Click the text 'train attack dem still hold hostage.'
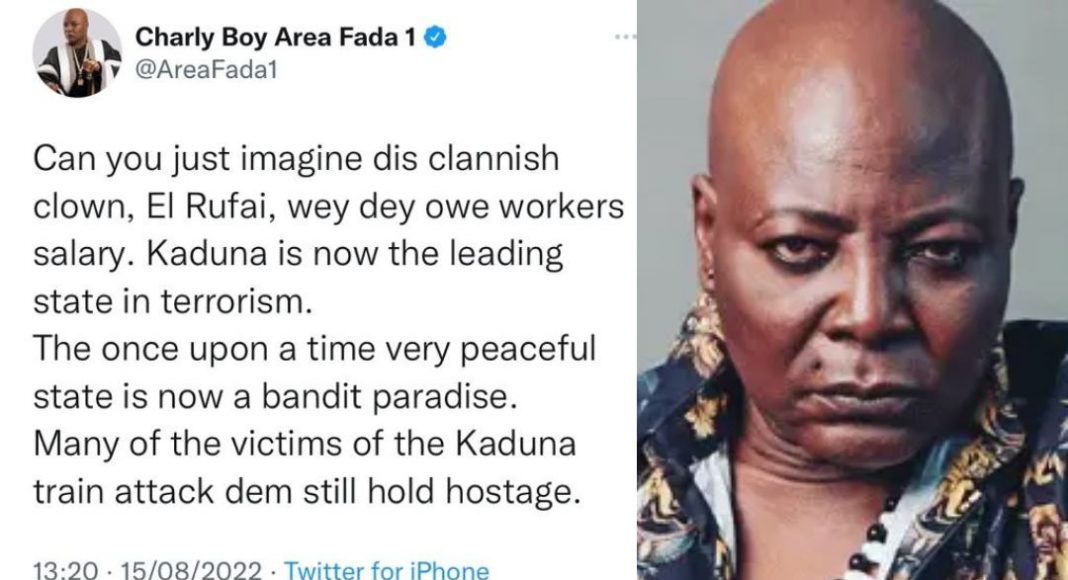Screen dimensions: 1068x580 [x=307, y=492]
